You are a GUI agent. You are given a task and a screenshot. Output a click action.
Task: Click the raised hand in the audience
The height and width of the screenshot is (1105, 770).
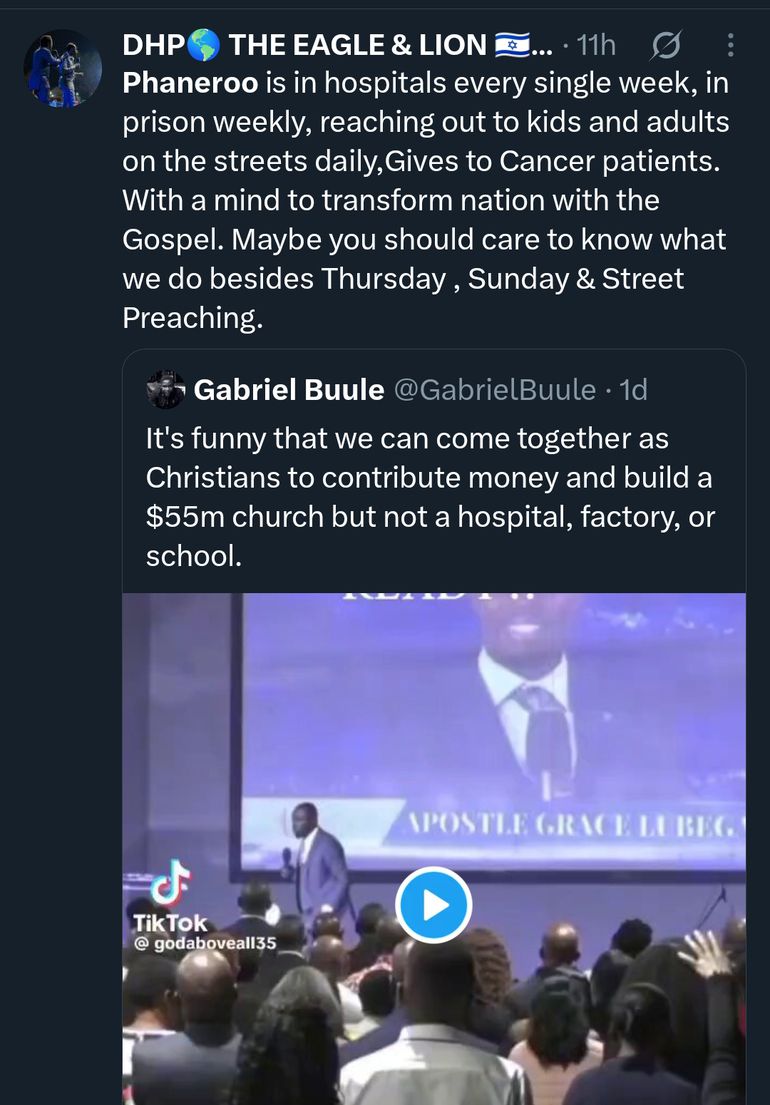point(710,954)
